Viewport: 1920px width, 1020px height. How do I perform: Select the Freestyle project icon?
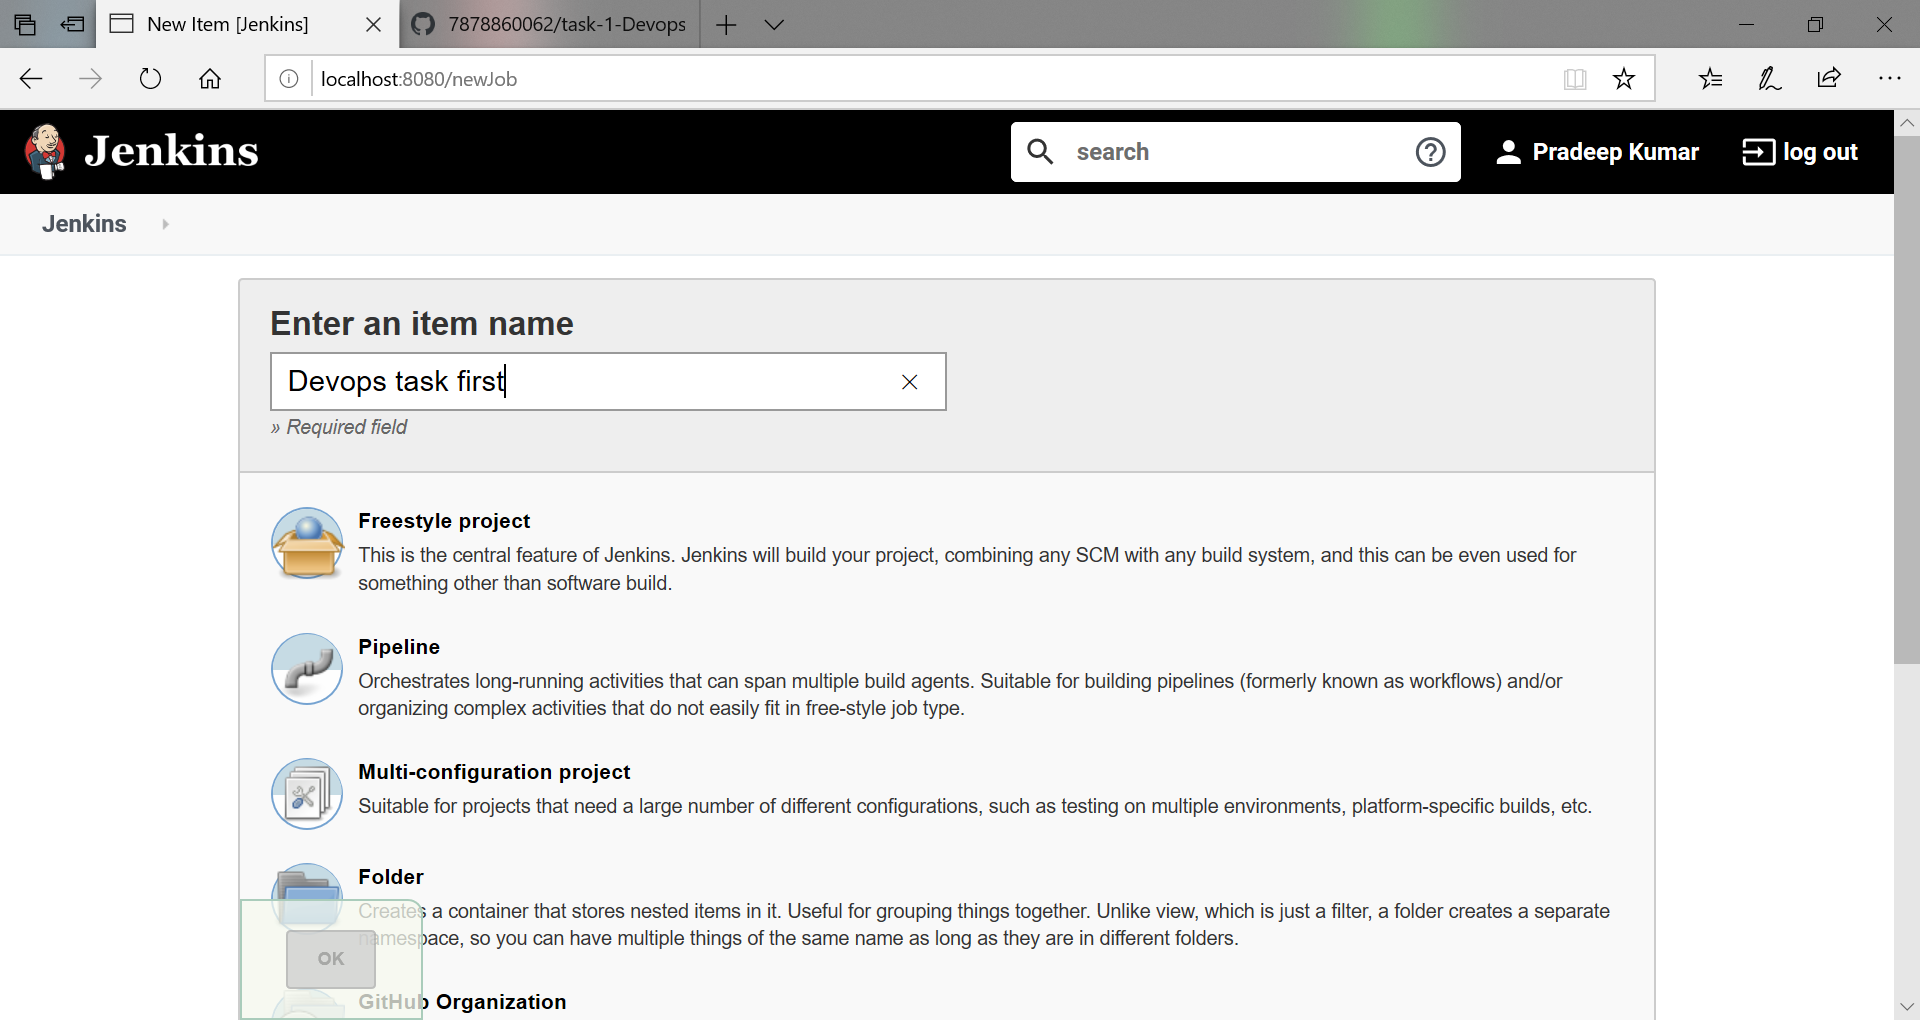click(307, 543)
